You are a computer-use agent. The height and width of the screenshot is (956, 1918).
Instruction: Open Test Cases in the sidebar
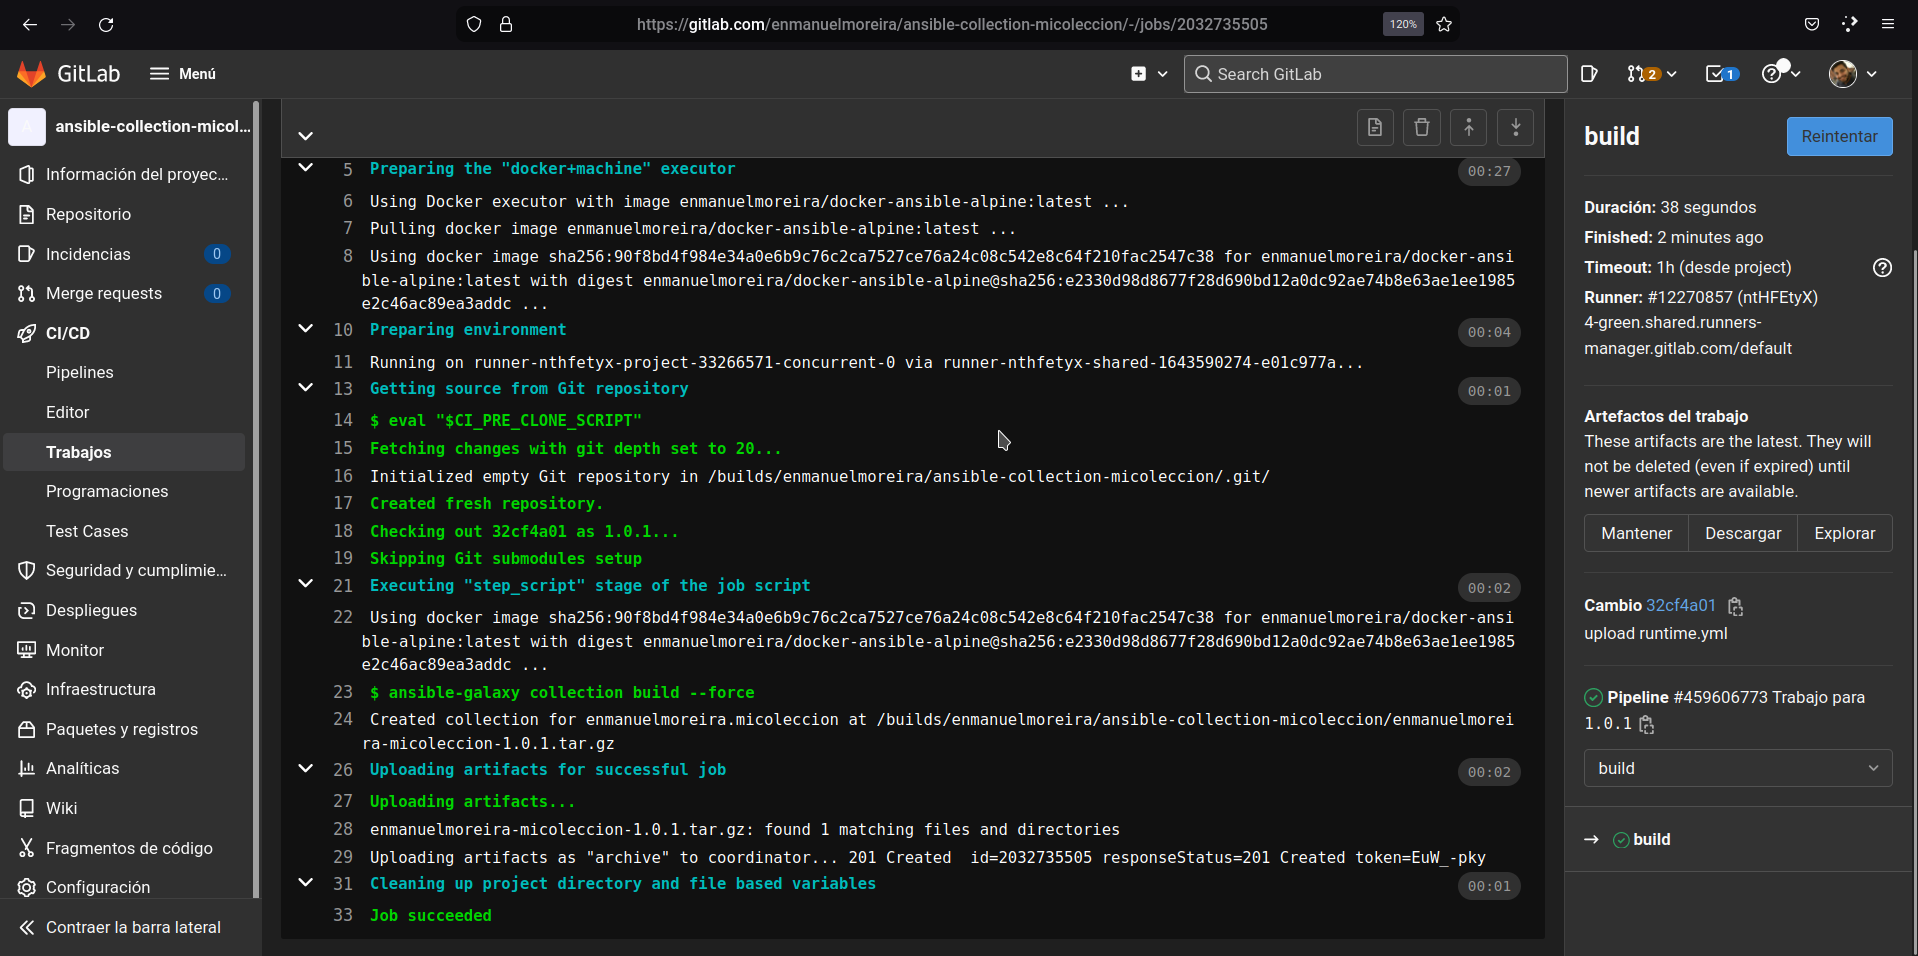coord(124,531)
